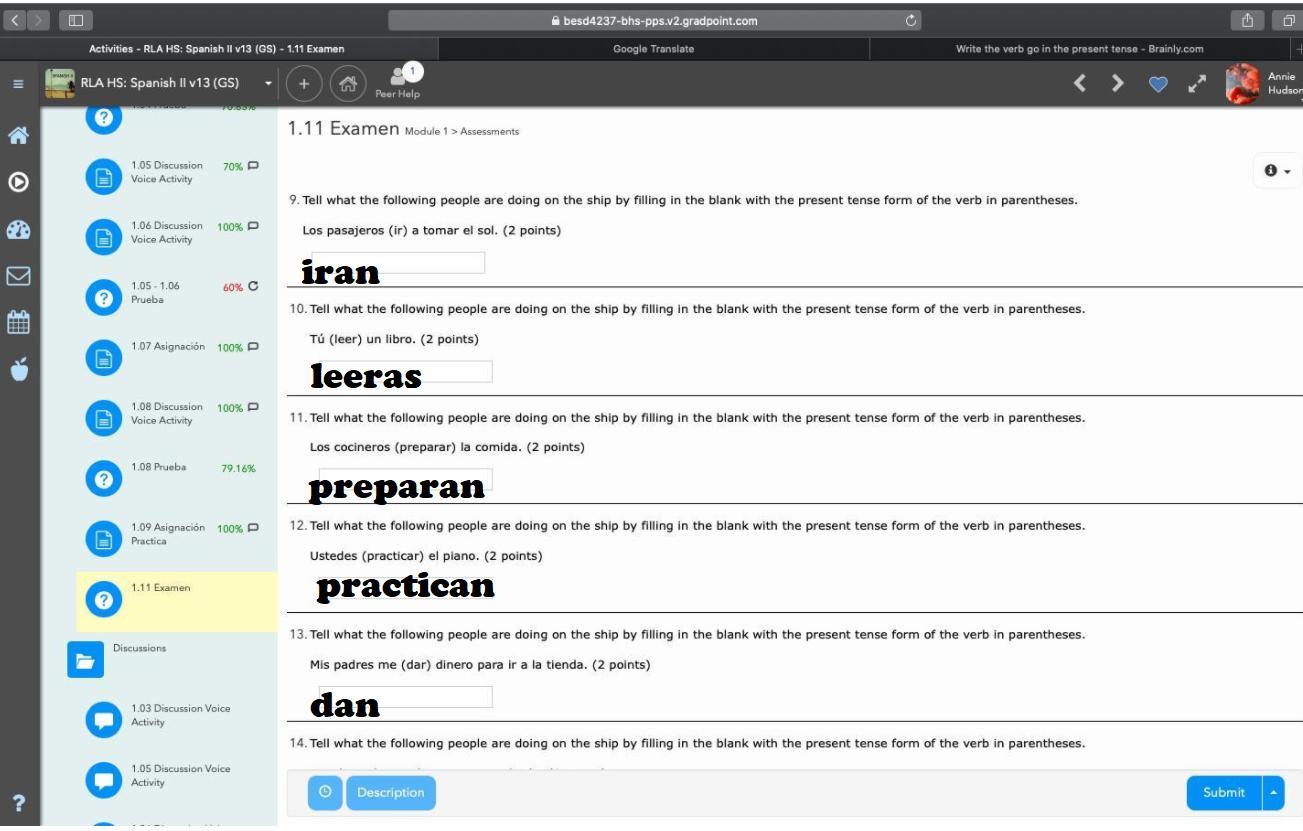This screenshot has width=1303, height=831.
Task: Click the Safari address bar
Action: pyautogui.click(x=655, y=21)
